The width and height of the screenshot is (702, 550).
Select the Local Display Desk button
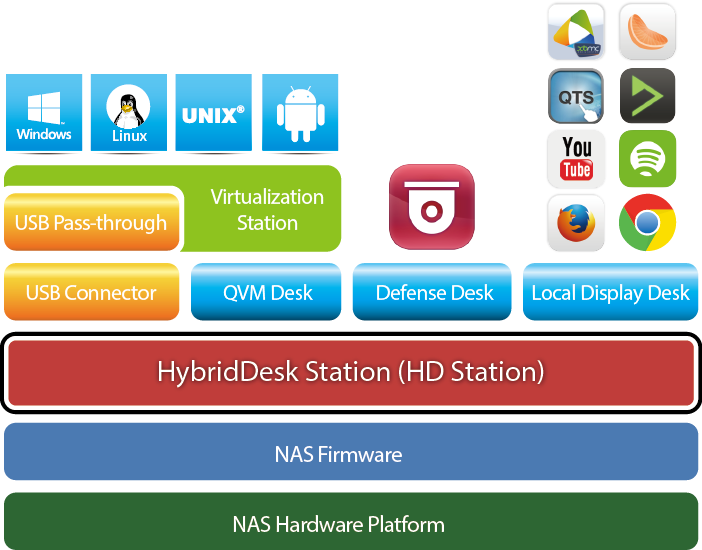tap(610, 292)
